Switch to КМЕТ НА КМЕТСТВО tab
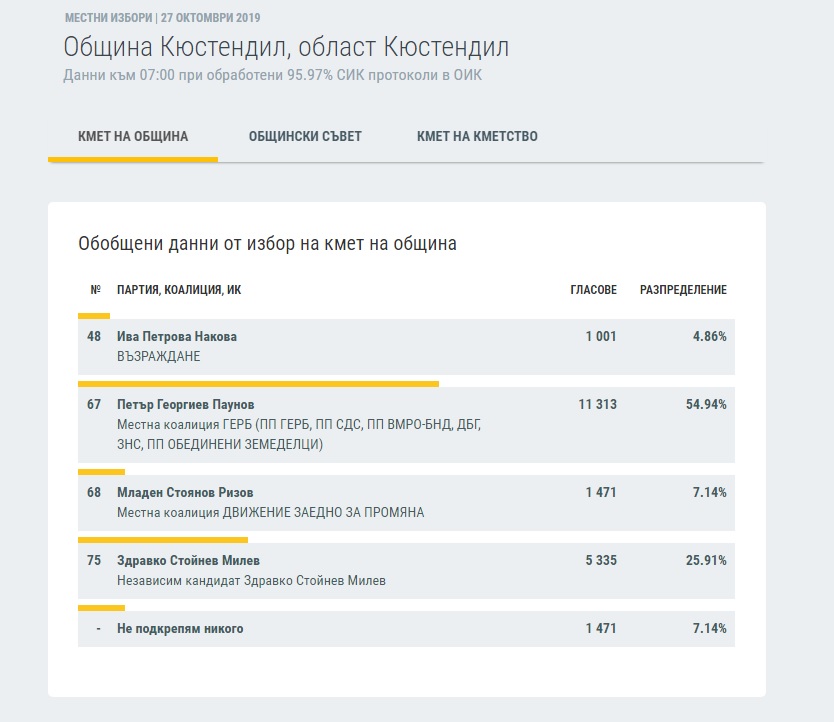Screen dimensions: 834x722 pos(477,137)
